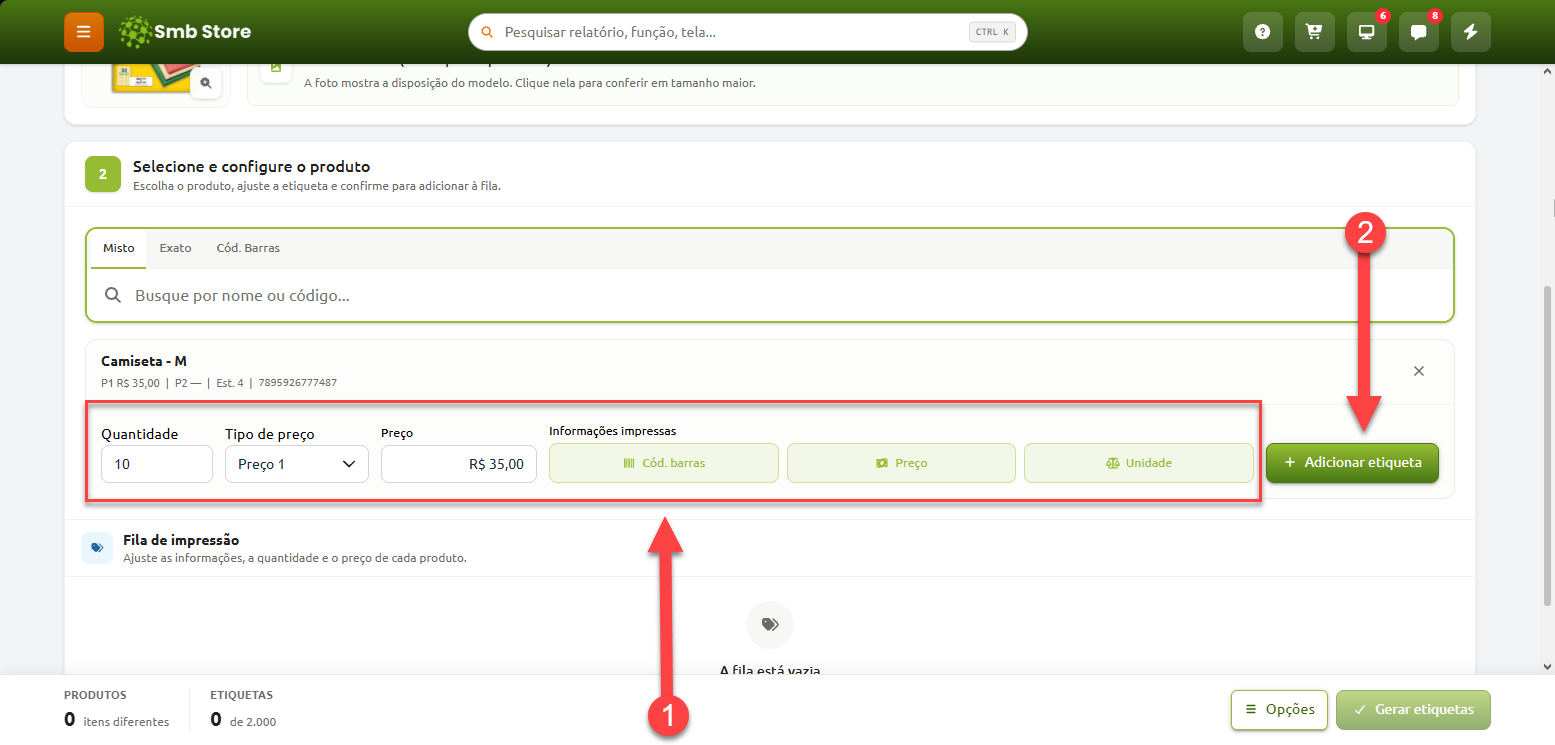Image resolution: width=1555 pixels, height=745 pixels.
Task: Click the magnifier zoom icon on model photo
Action: 206,83
